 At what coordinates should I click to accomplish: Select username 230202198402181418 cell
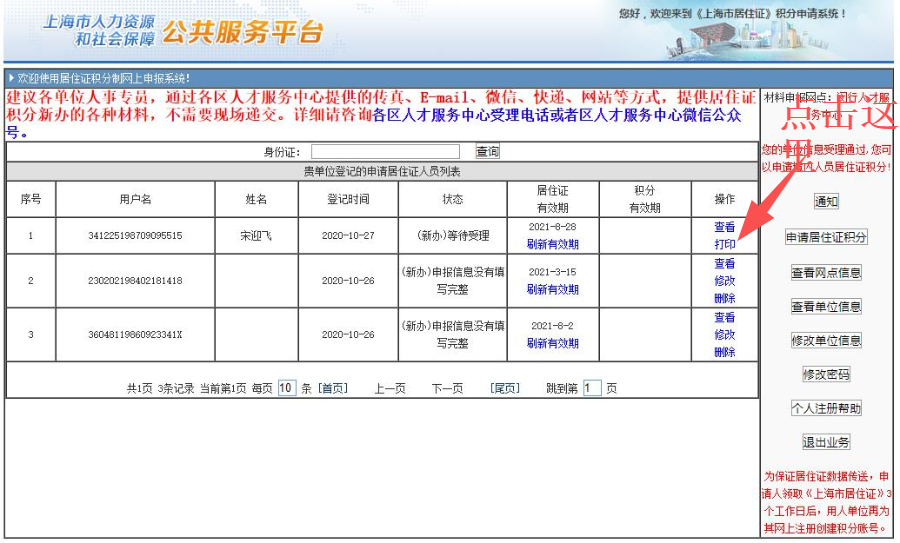[x=135, y=281]
